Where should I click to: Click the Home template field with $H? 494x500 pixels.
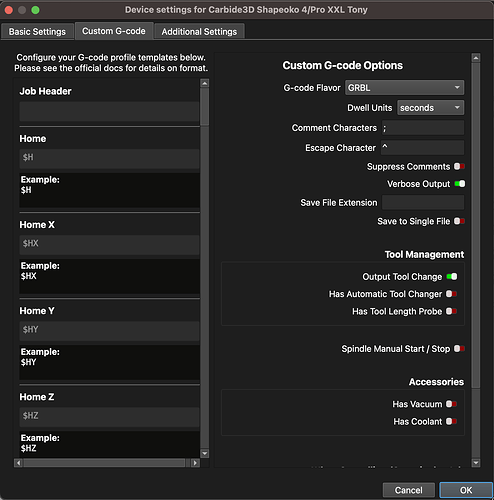click(109, 159)
